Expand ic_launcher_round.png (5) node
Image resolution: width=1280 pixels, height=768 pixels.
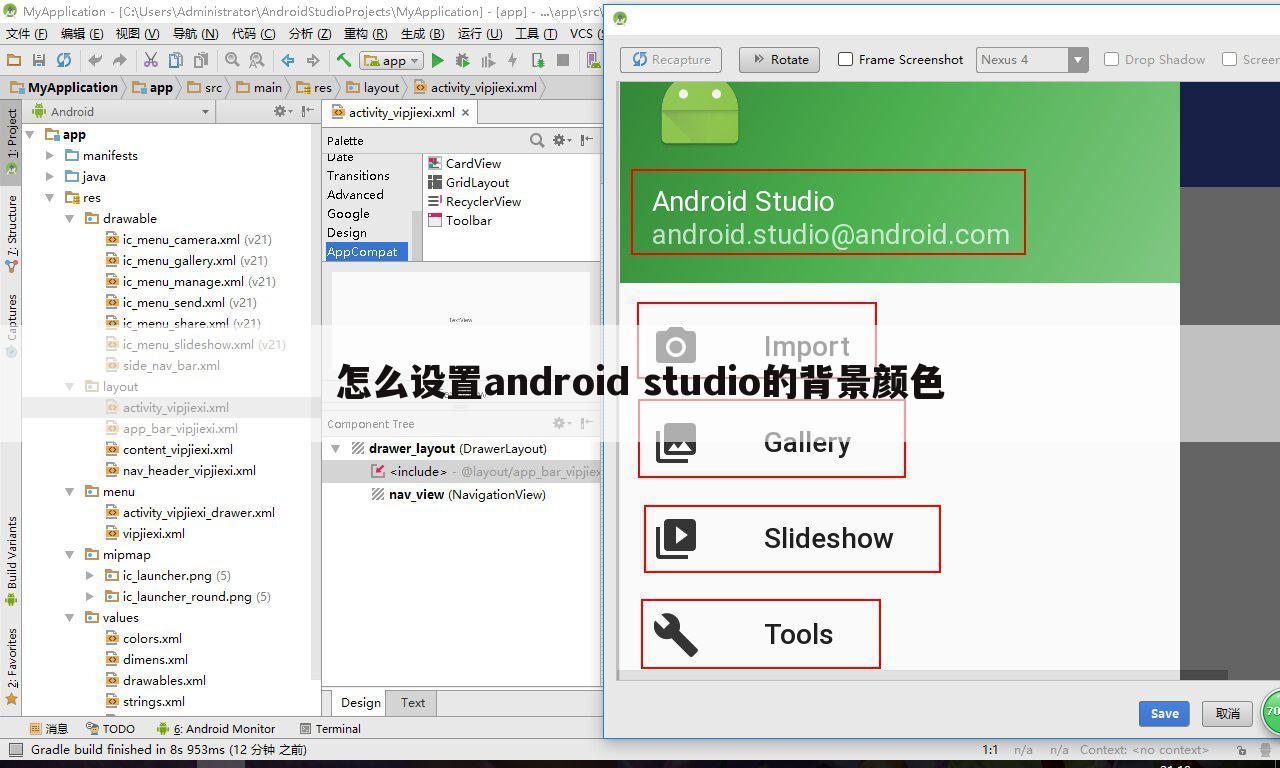coord(90,596)
